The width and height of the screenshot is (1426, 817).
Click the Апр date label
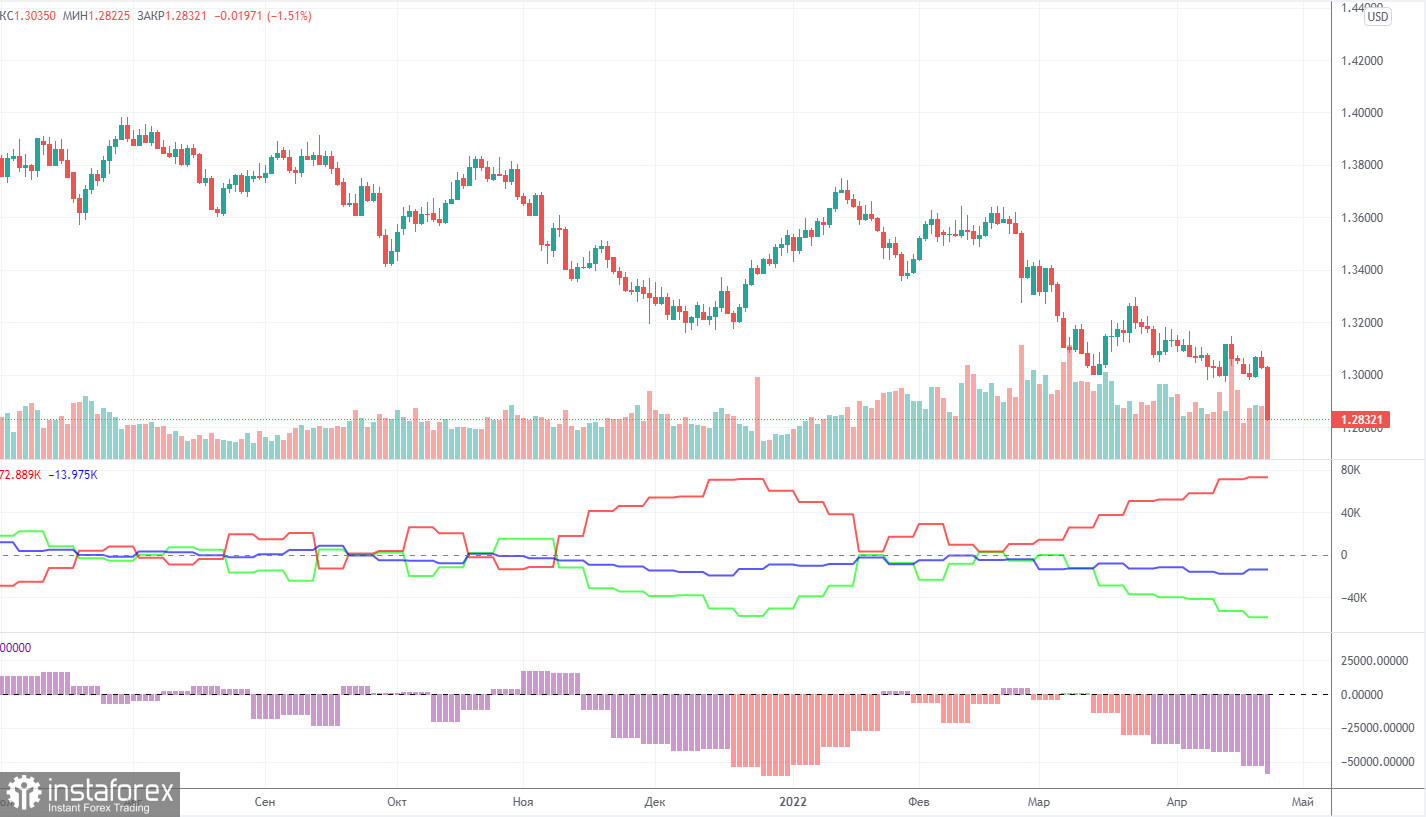[1175, 802]
